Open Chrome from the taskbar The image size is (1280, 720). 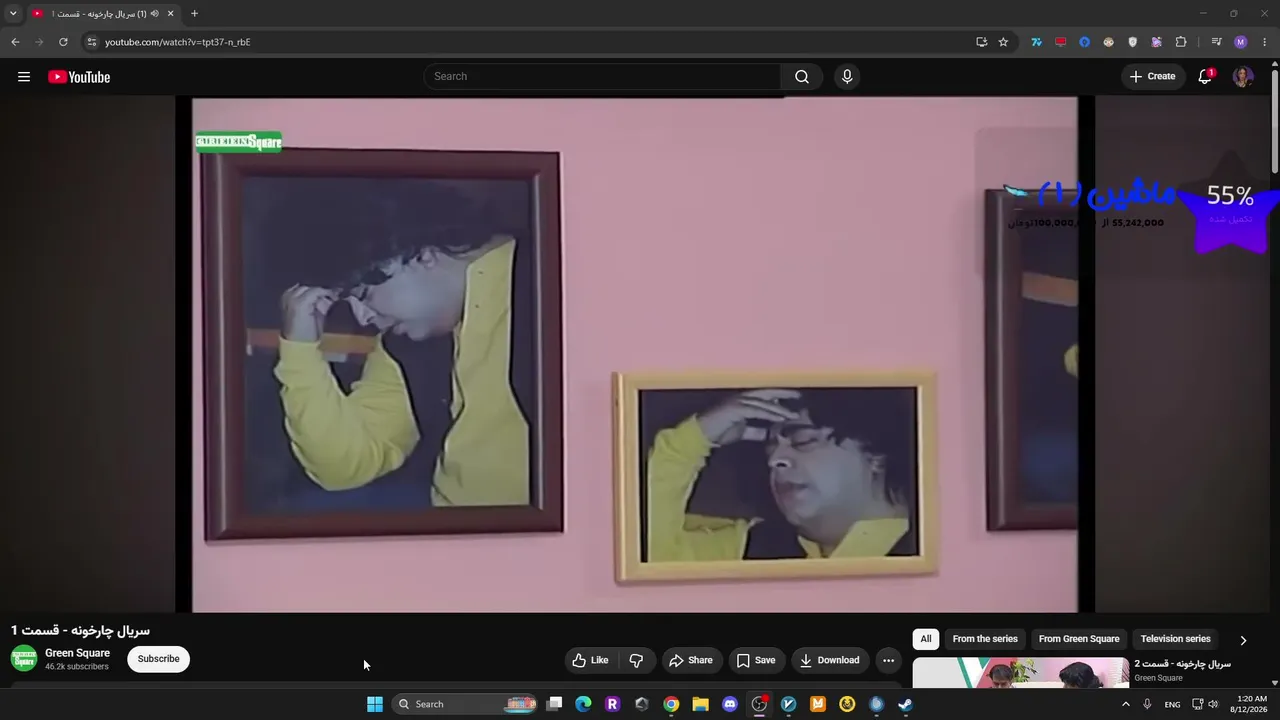coord(671,704)
